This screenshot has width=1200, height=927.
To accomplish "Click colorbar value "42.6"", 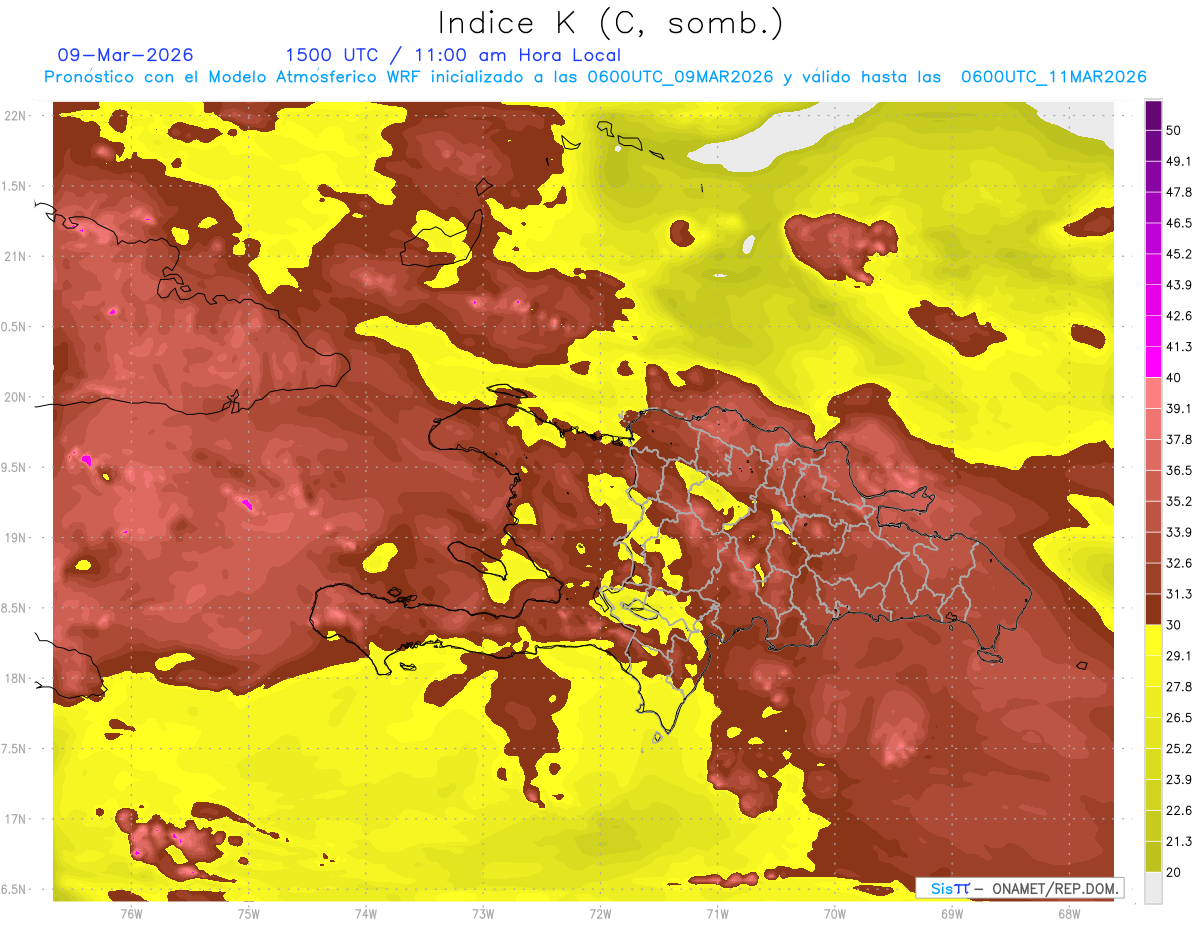I will click(x=1179, y=316).
